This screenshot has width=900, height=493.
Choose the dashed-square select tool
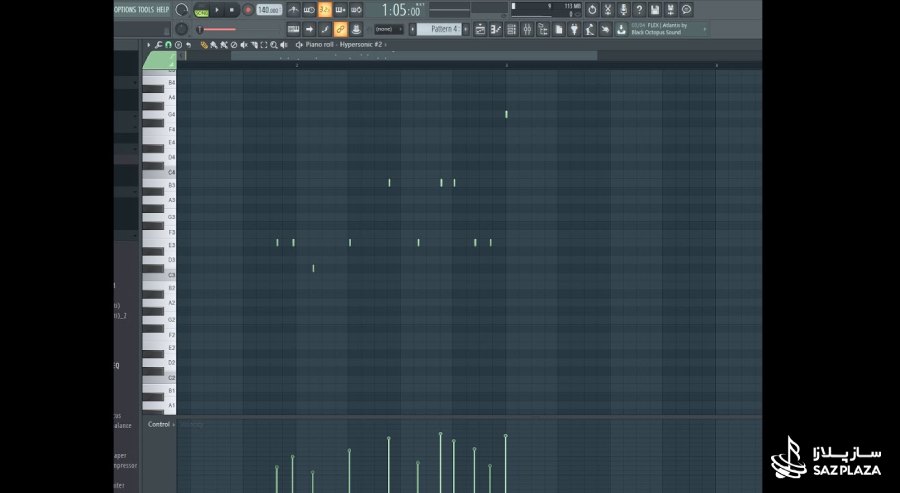(263, 45)
